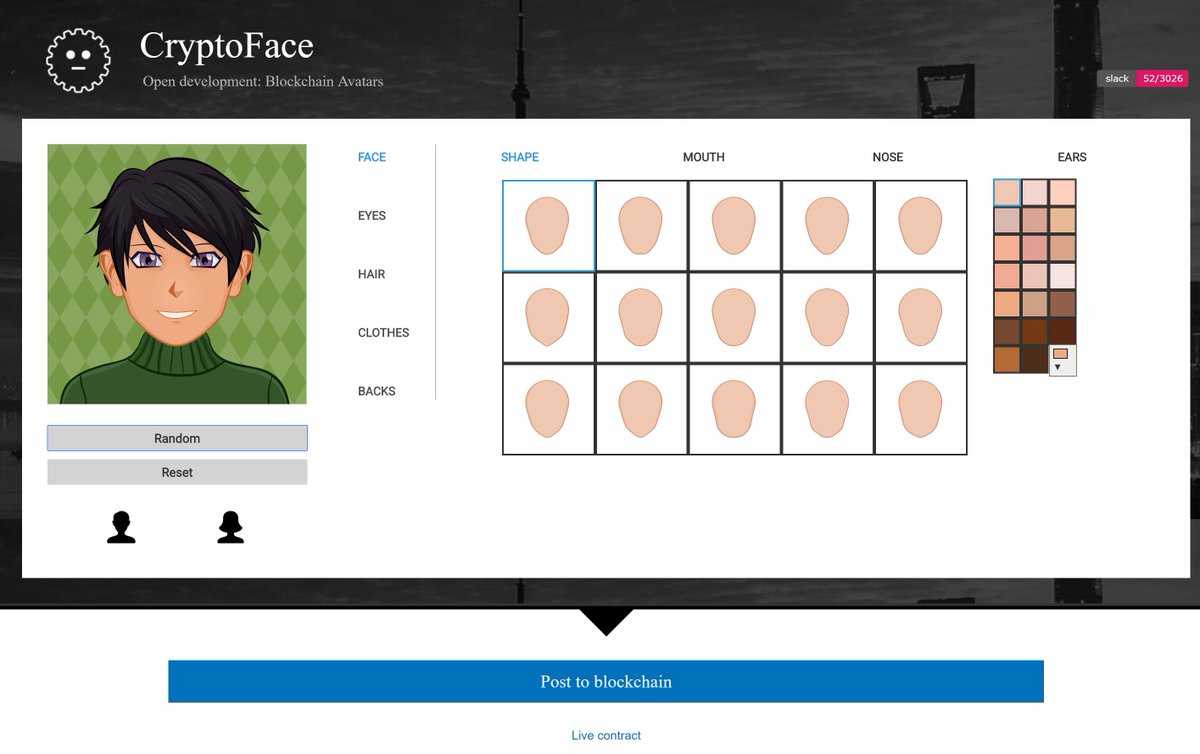Click the avatar preview image

click(177, 274)
